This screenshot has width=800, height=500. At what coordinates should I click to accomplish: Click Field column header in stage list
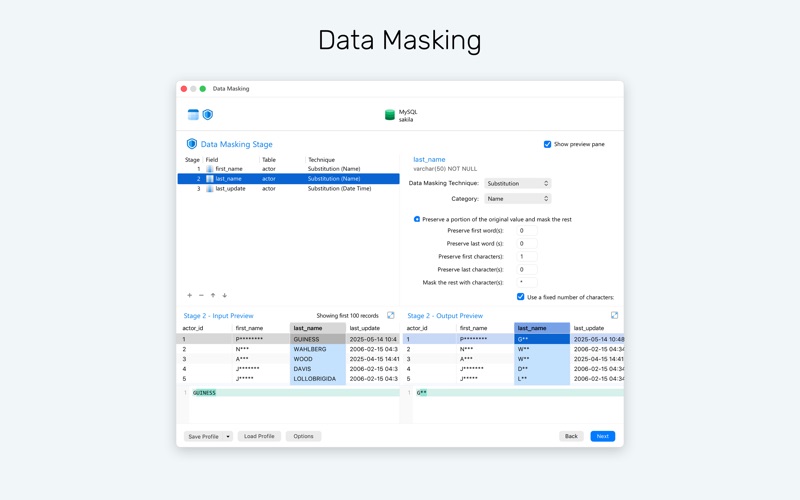212,160
